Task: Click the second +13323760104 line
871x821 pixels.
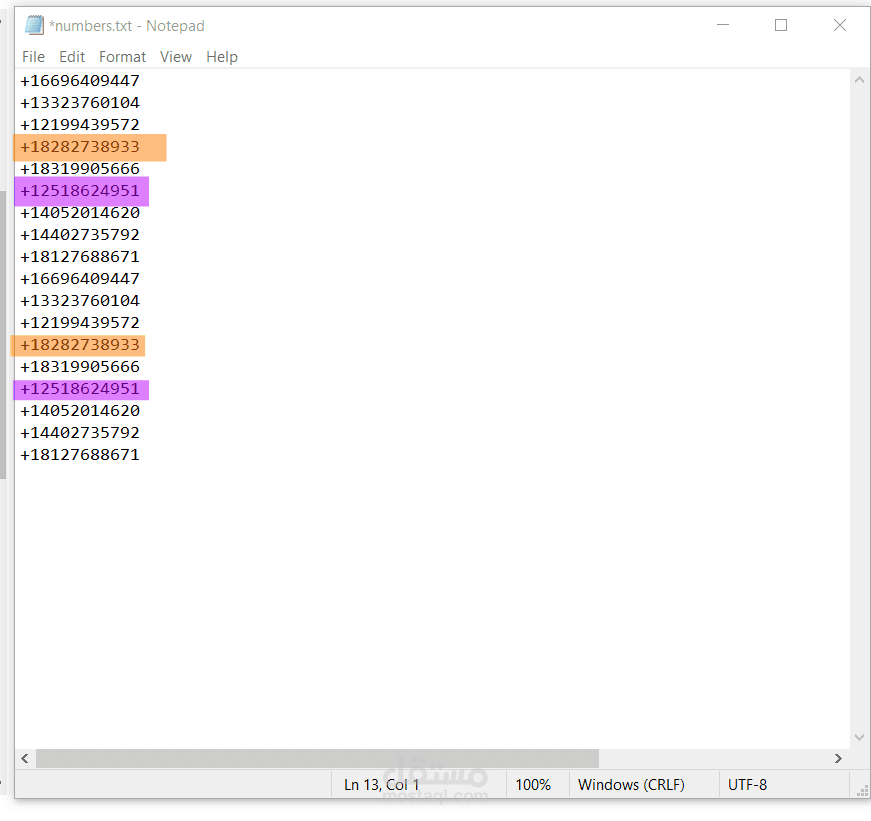Action: point(80,301)
